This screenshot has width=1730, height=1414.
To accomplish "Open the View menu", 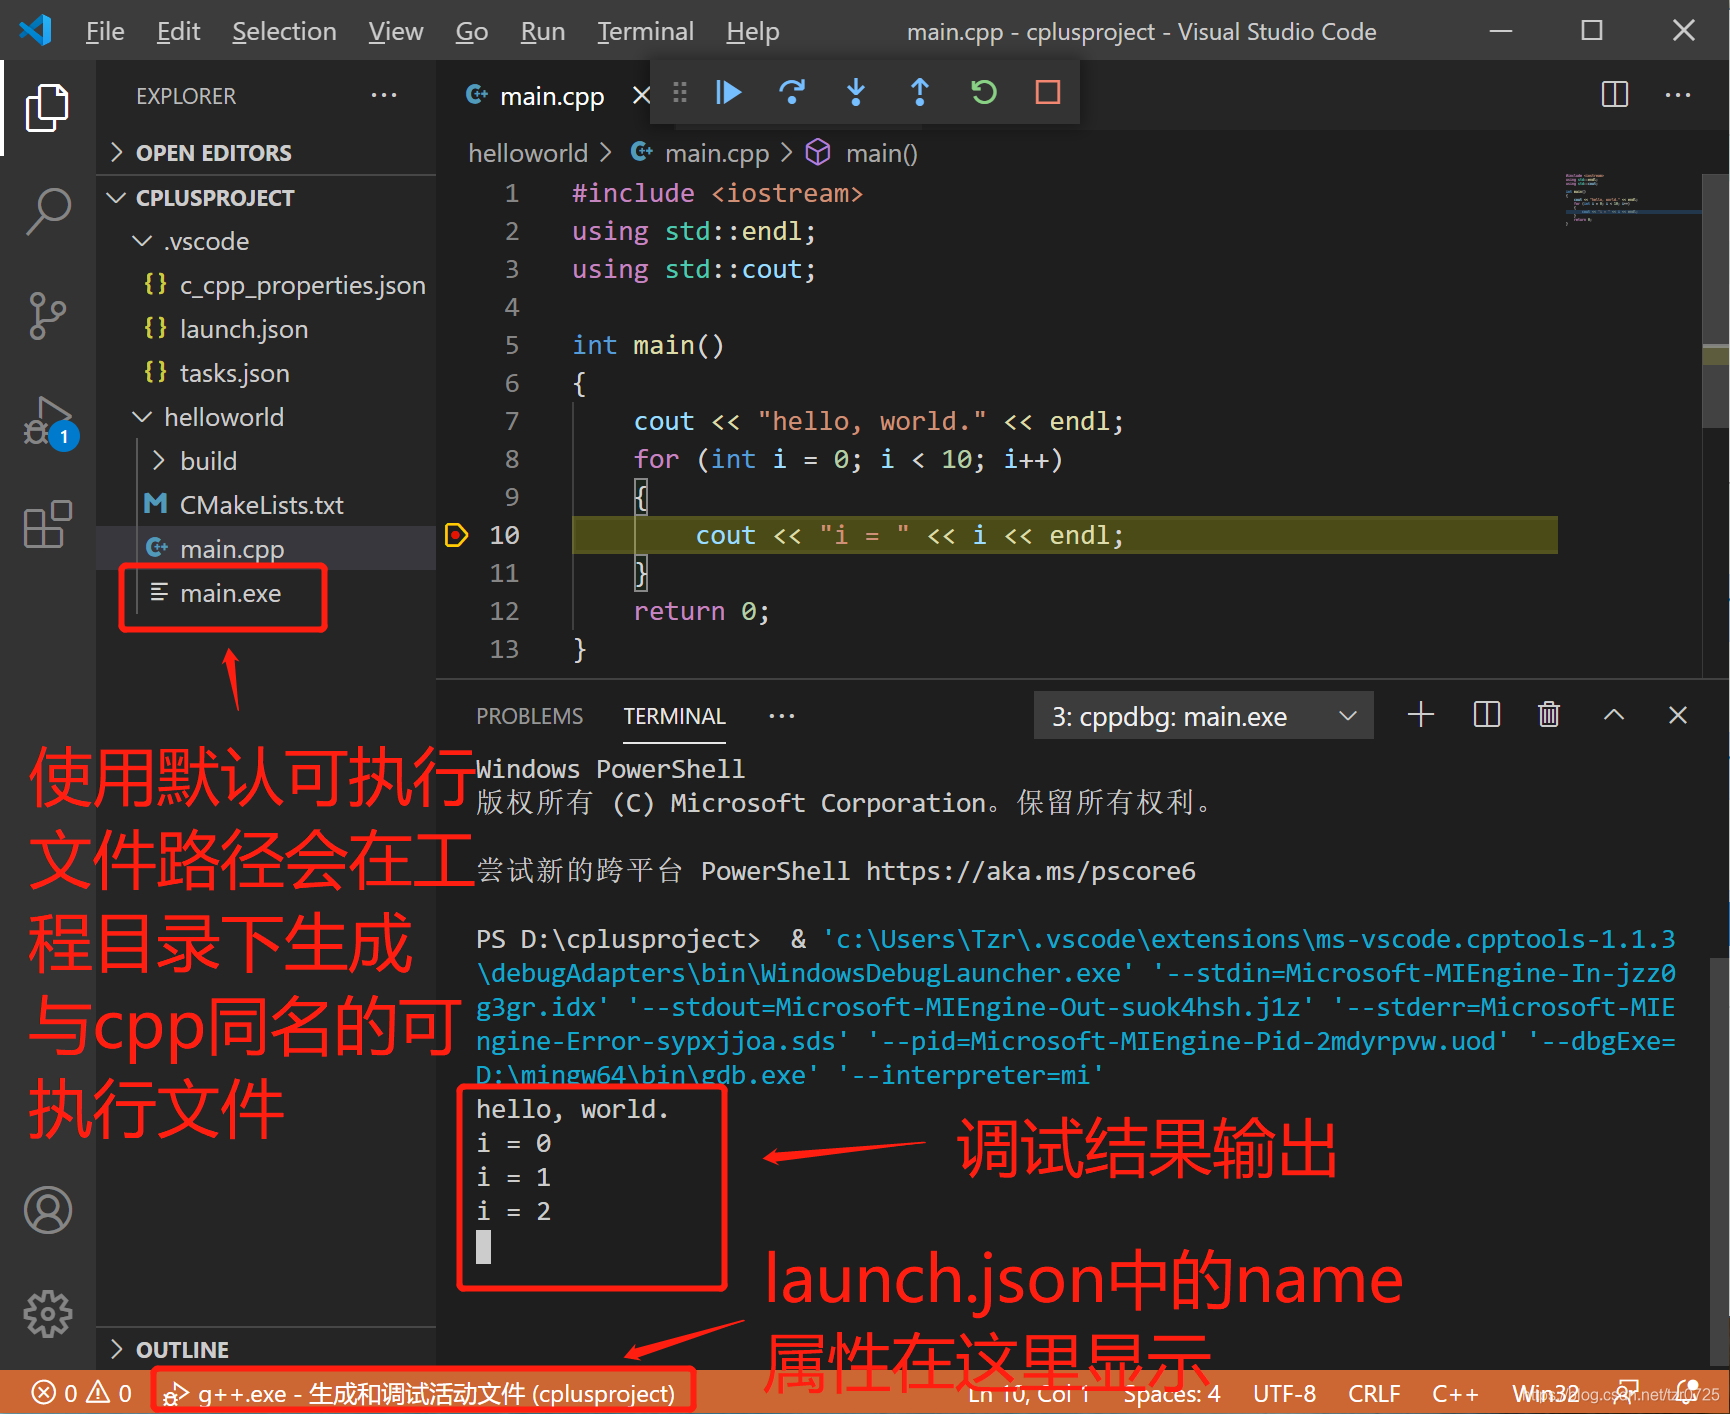I will (x=396, y=32).
